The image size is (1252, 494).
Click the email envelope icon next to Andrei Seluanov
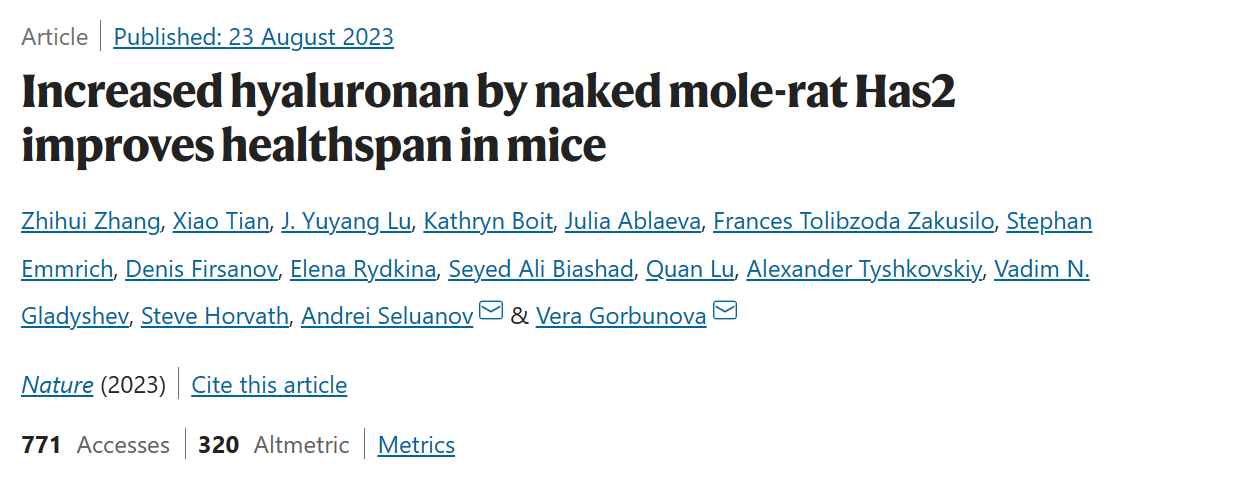[x=490, y=312]
